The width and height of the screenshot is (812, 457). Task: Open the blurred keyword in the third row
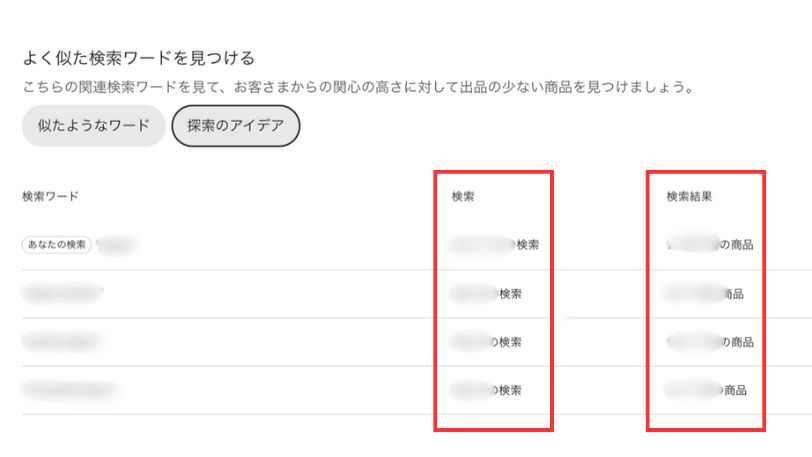60,342
